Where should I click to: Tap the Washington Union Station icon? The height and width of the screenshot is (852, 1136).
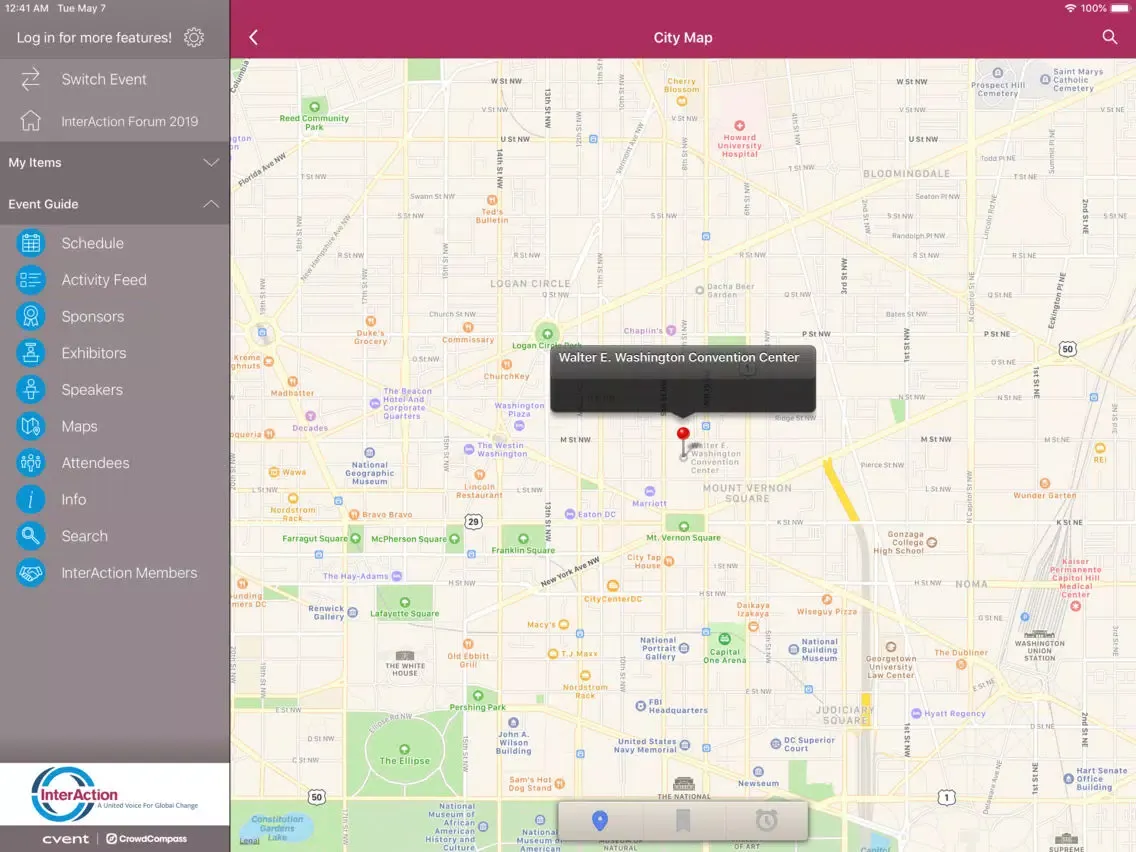1039,634
